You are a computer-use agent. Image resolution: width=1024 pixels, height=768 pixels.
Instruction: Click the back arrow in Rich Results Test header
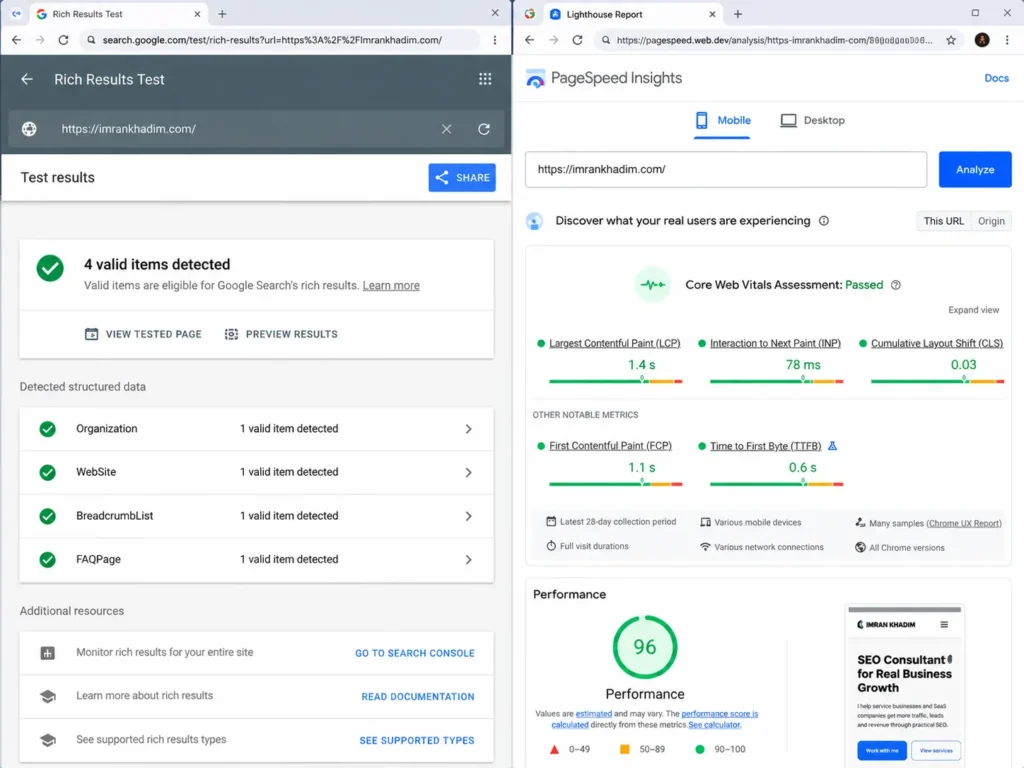[x=27, y=79]
